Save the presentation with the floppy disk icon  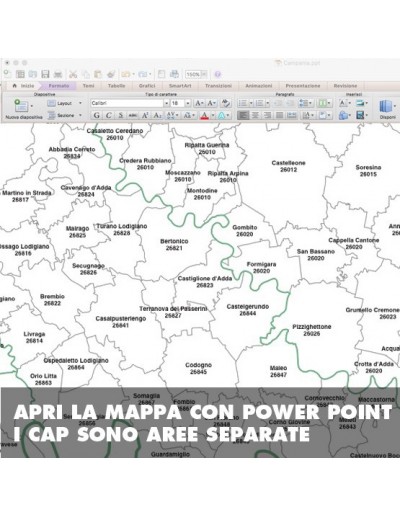45,74
